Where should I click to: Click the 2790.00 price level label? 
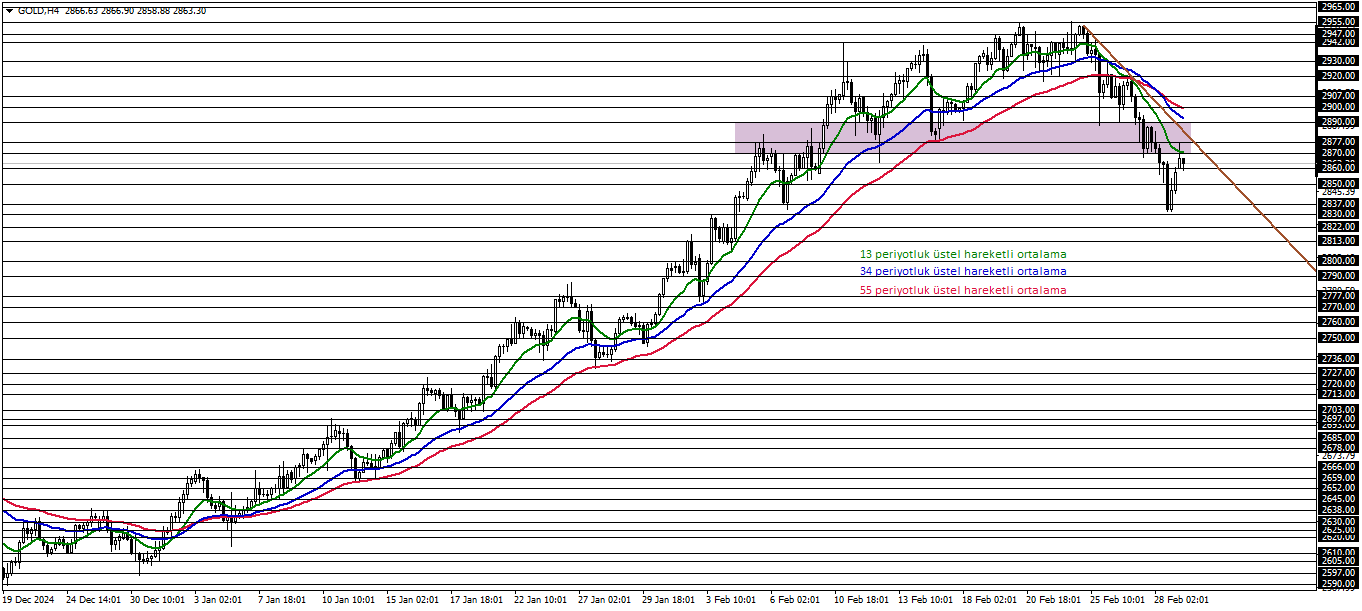[1337, 276]
